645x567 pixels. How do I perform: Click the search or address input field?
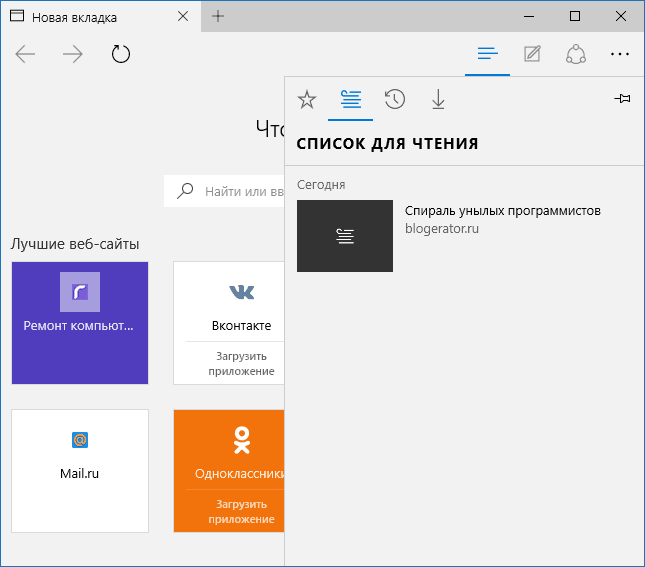tap(224, 191)
